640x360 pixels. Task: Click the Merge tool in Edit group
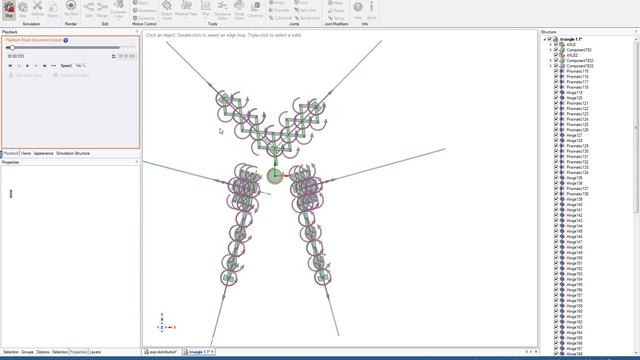102,10
